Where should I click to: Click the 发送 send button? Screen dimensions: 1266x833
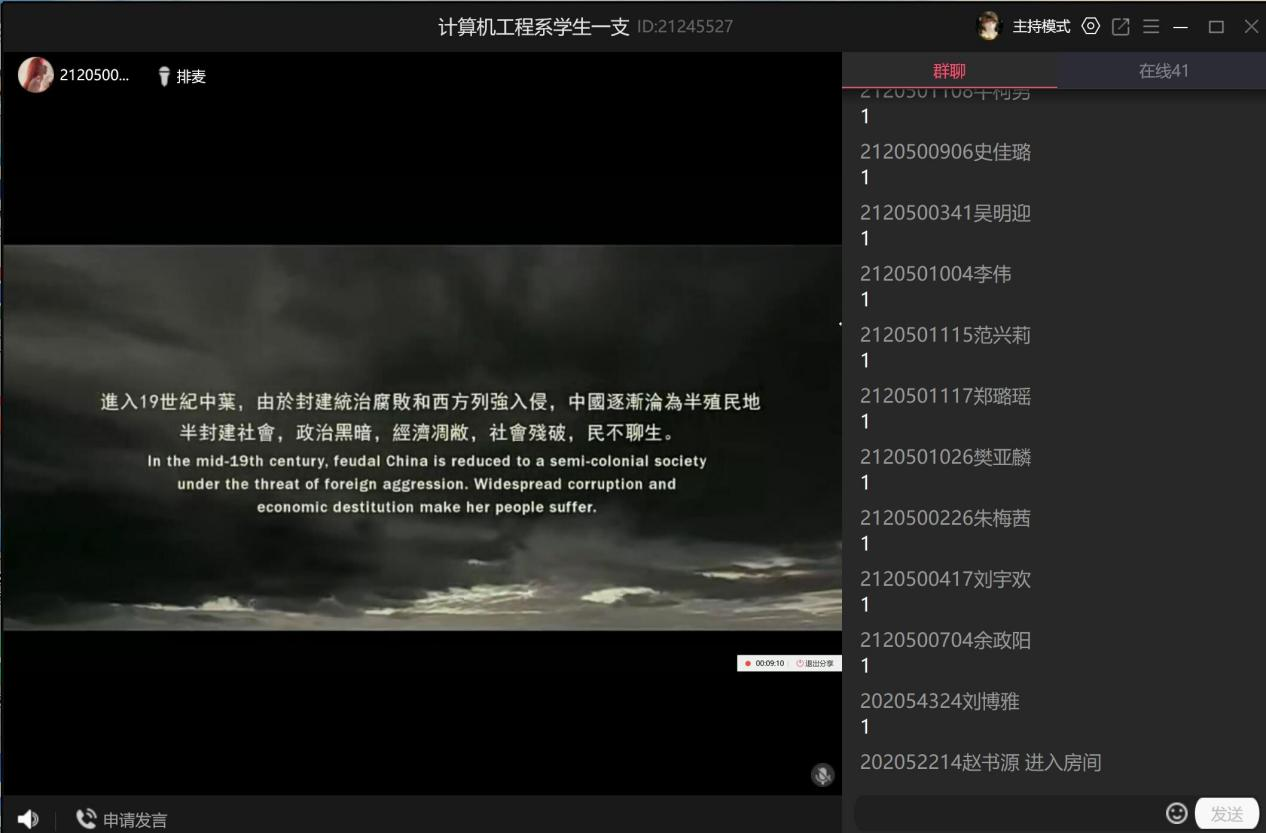(x=1227, y=814)
